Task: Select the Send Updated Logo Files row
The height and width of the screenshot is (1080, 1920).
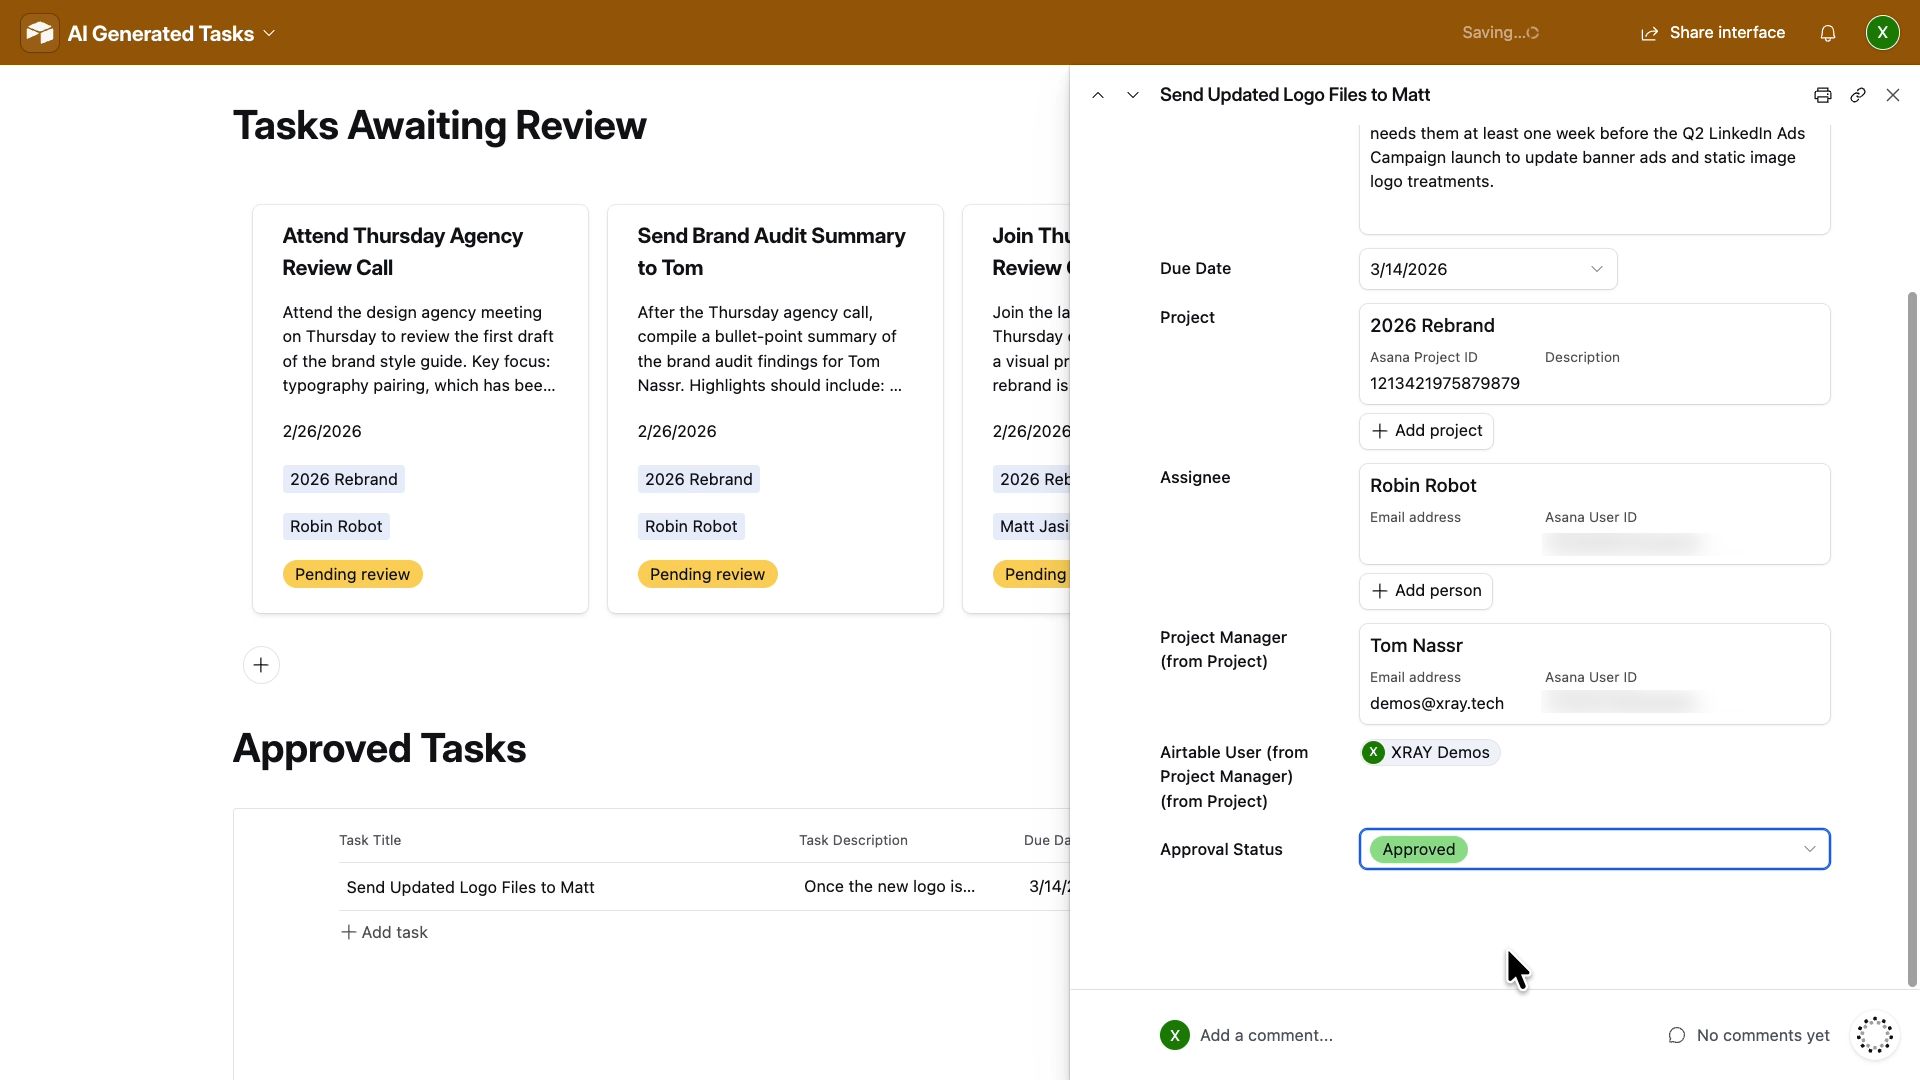Action: (470, 886)
